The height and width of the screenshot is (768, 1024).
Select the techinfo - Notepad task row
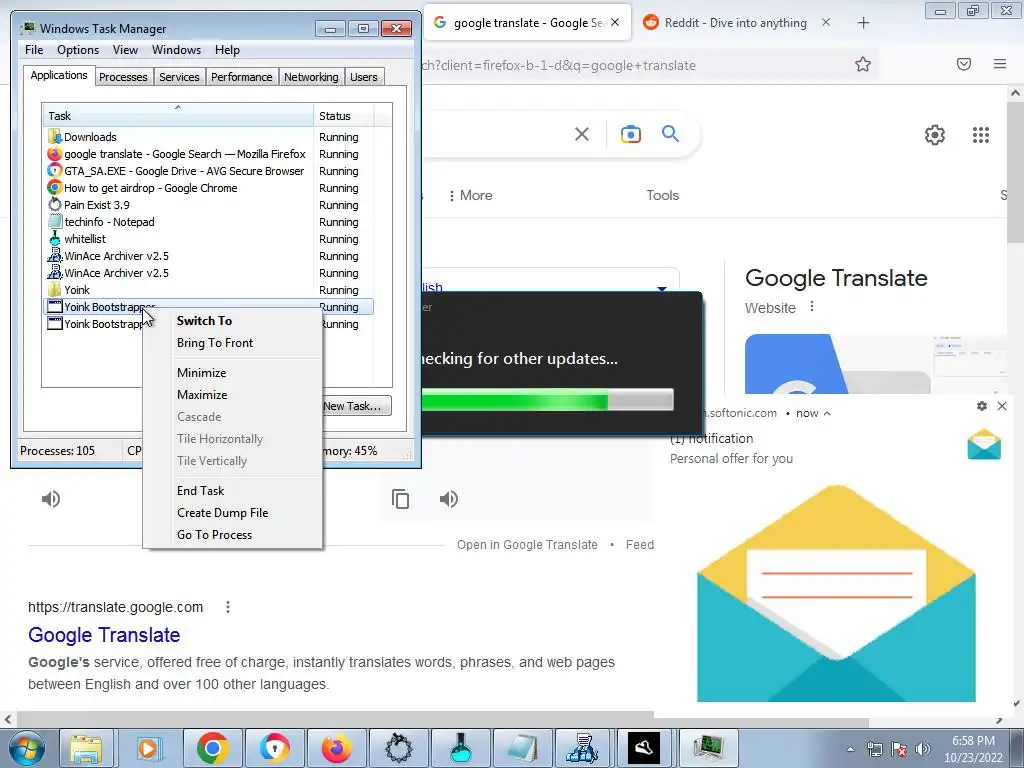208,222
